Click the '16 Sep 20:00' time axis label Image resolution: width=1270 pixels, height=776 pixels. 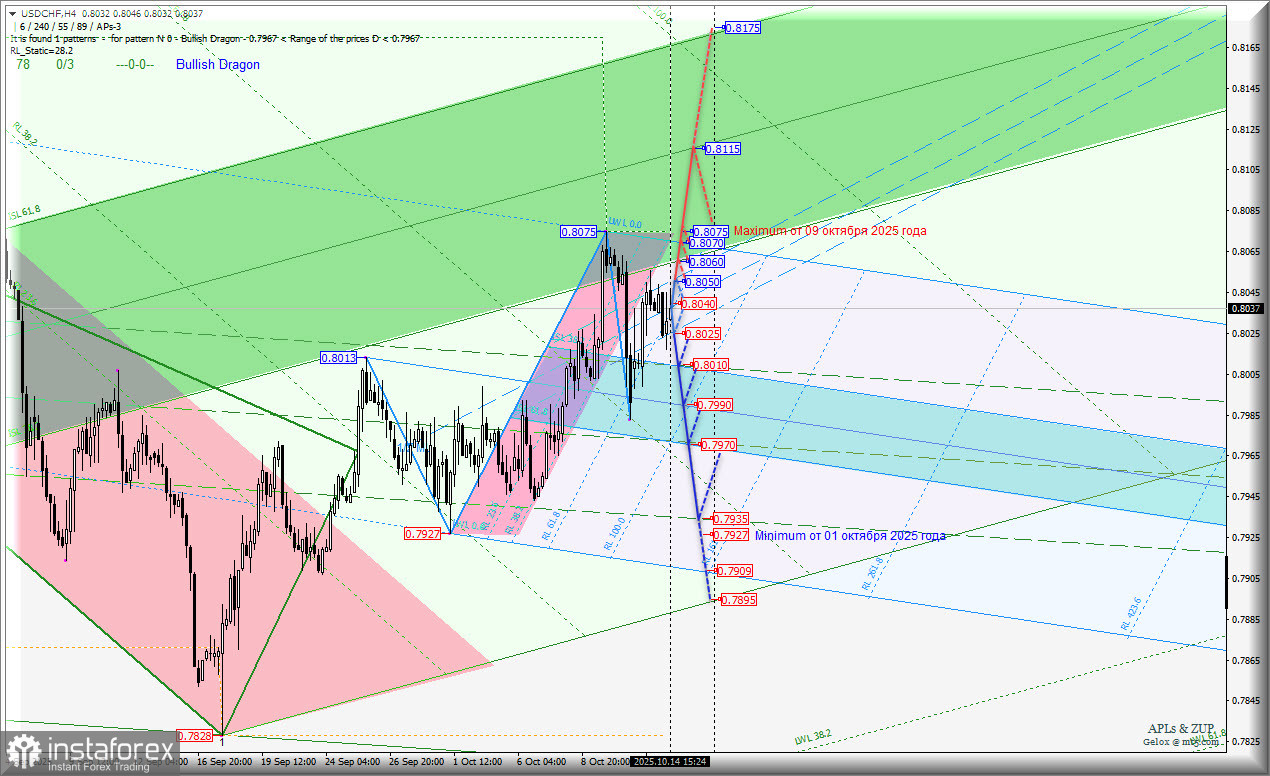coord(224,761)
